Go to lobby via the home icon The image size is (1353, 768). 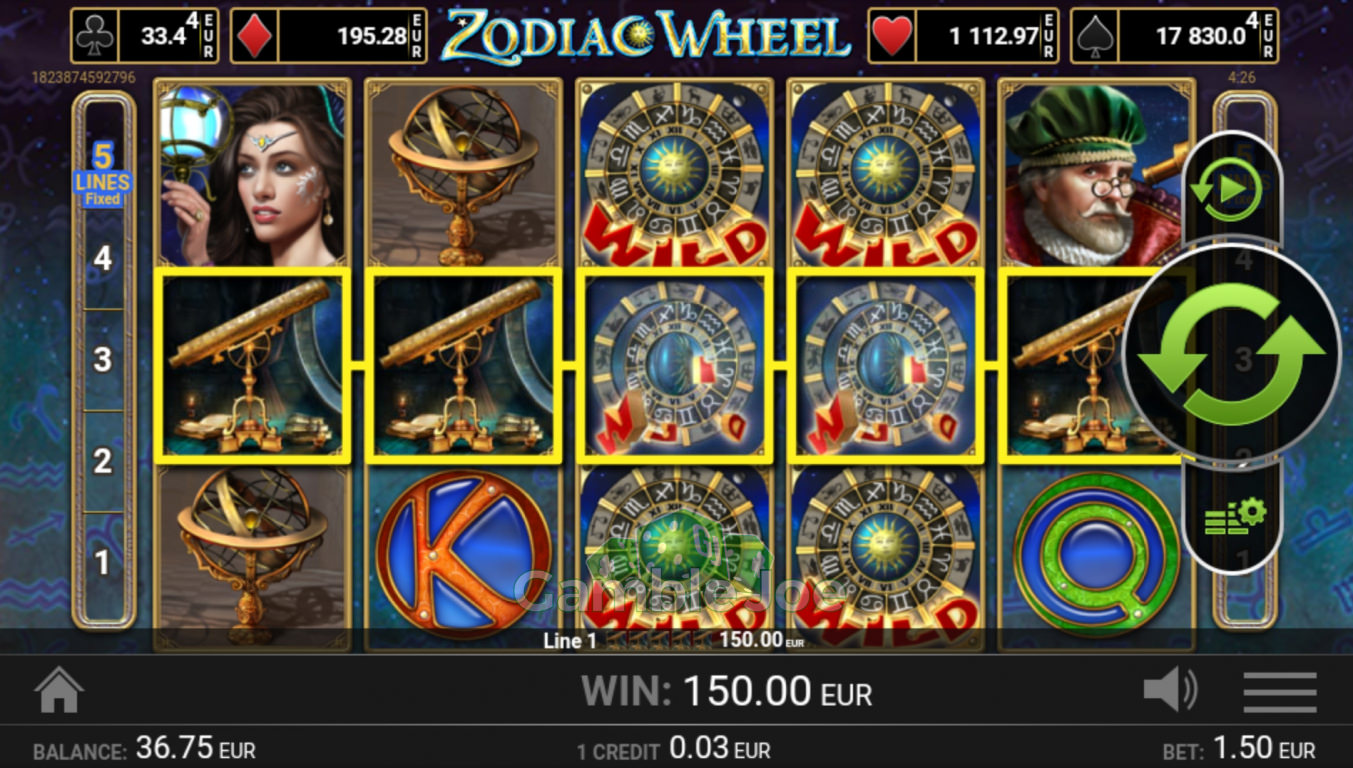(59, 690)
